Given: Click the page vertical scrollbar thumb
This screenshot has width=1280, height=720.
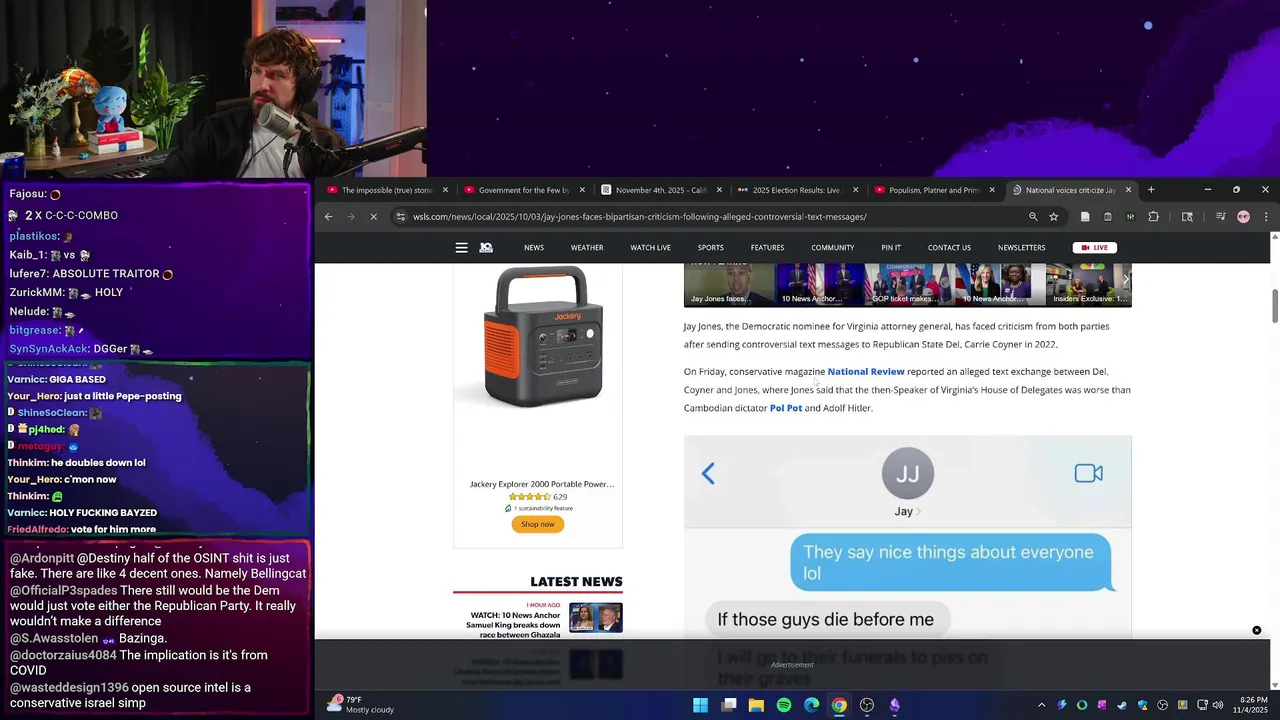Looking at the screenshot, I should click(x=1275, y=306).
